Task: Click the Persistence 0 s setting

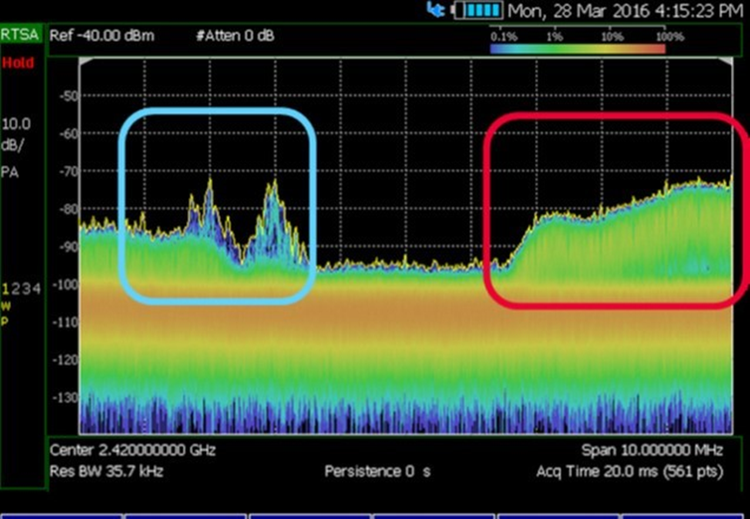Action: click(376, 471)
